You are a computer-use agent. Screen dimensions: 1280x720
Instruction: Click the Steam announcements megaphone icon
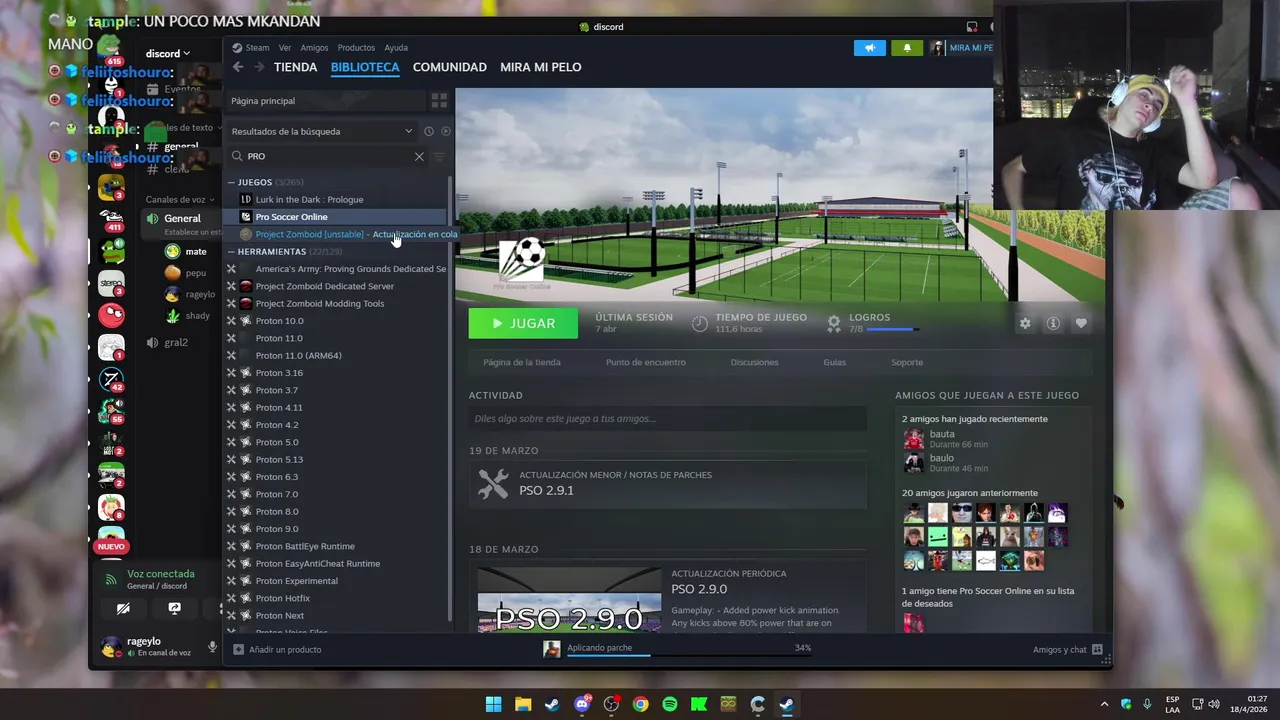(870, 47)
